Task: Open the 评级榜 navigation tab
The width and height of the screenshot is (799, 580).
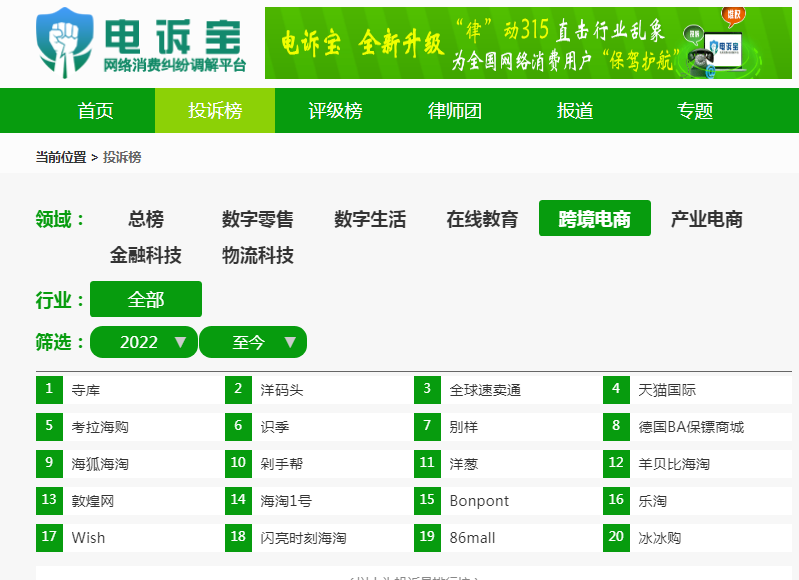Action: click(335, 111)
